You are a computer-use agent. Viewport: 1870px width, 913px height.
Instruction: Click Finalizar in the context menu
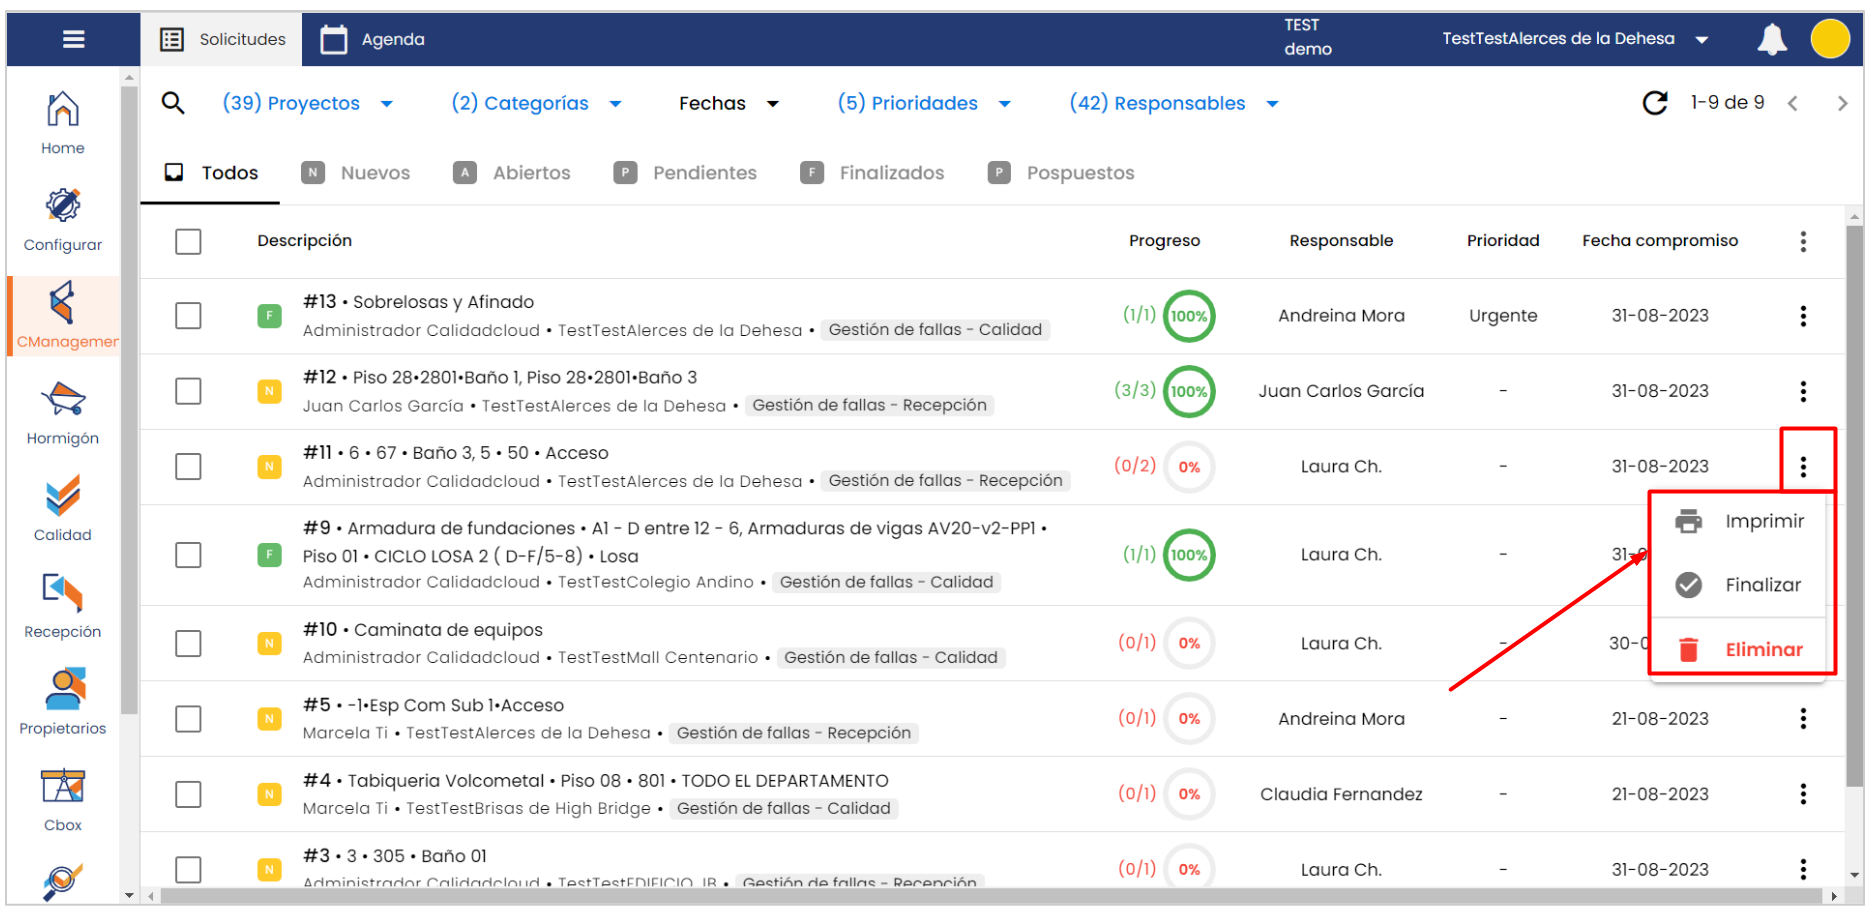pyautogui.click(x=1762, y=585)
